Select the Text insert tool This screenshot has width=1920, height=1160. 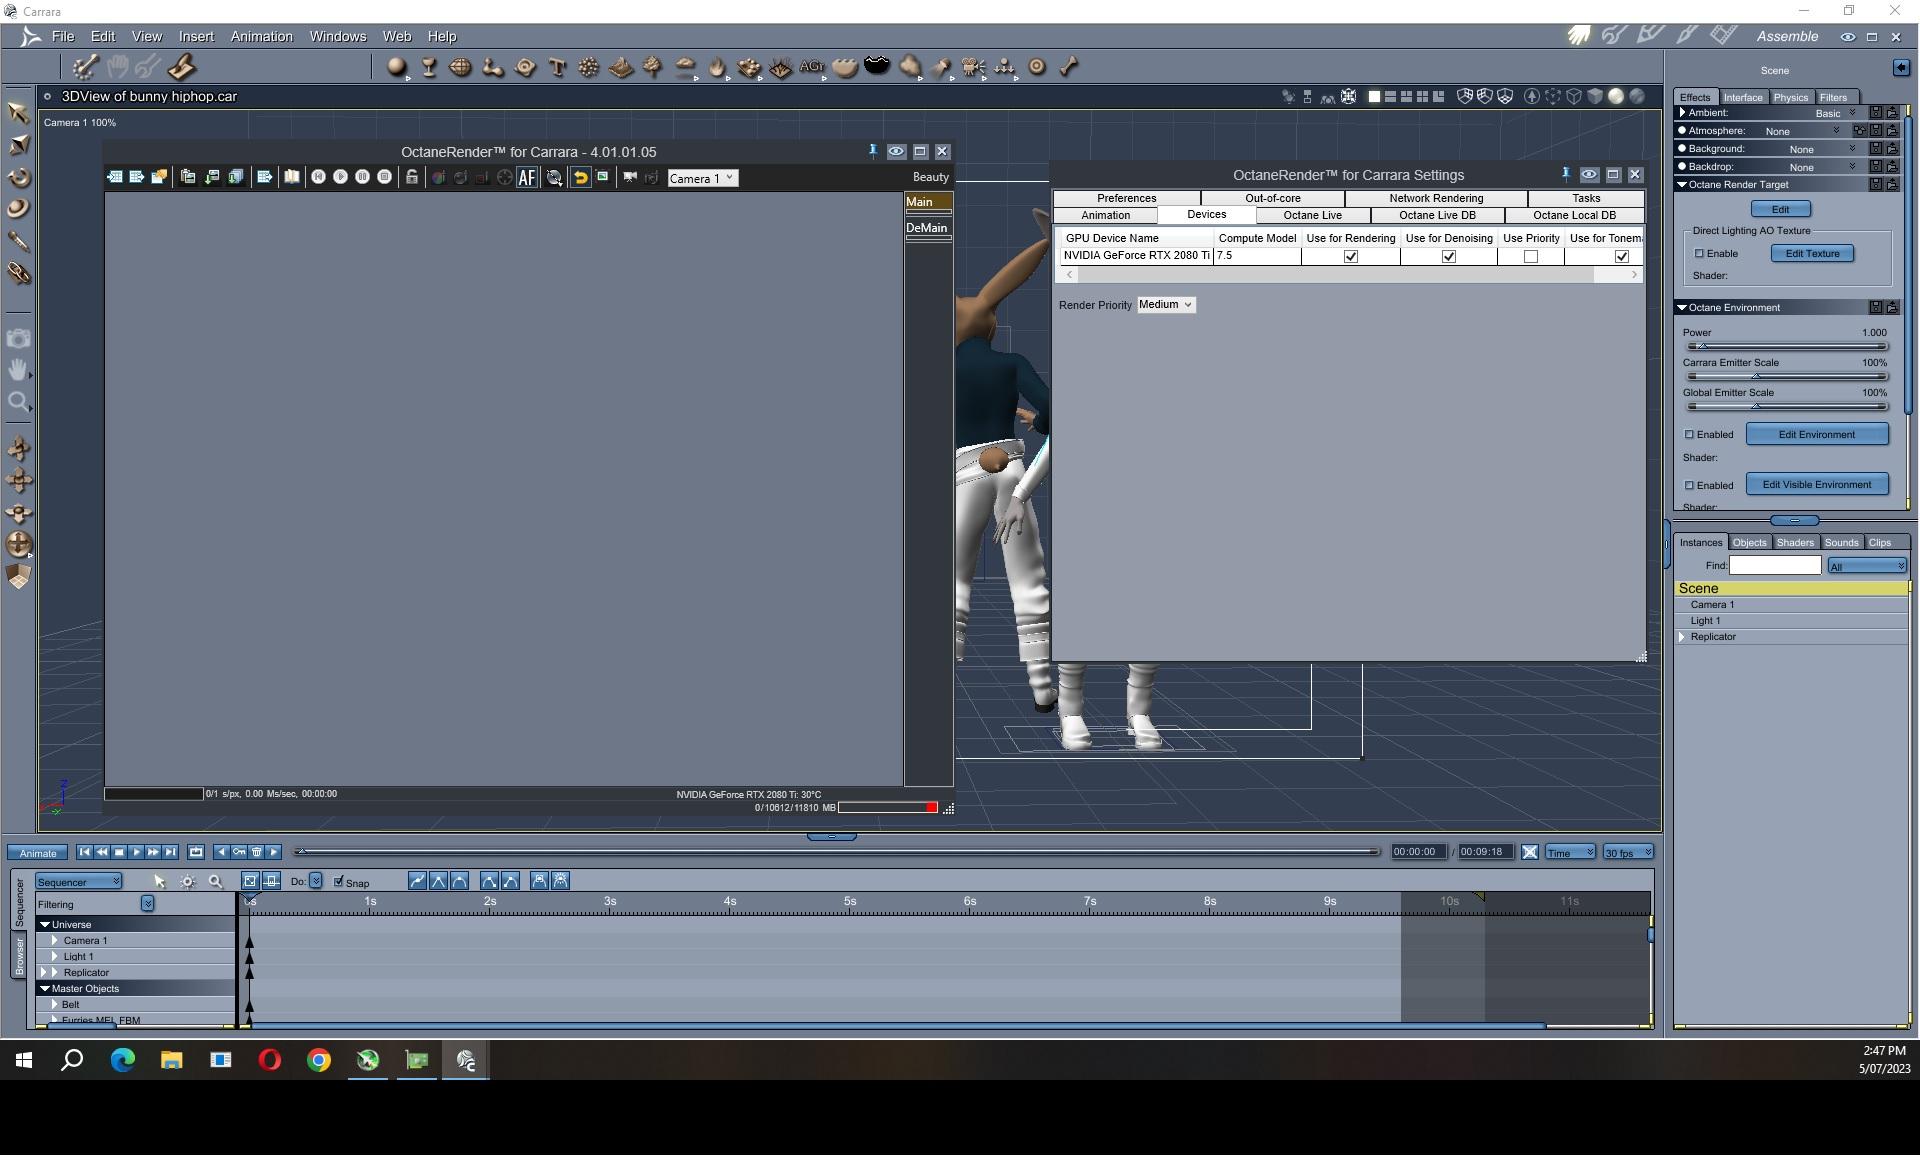click(x=557, y=67)
